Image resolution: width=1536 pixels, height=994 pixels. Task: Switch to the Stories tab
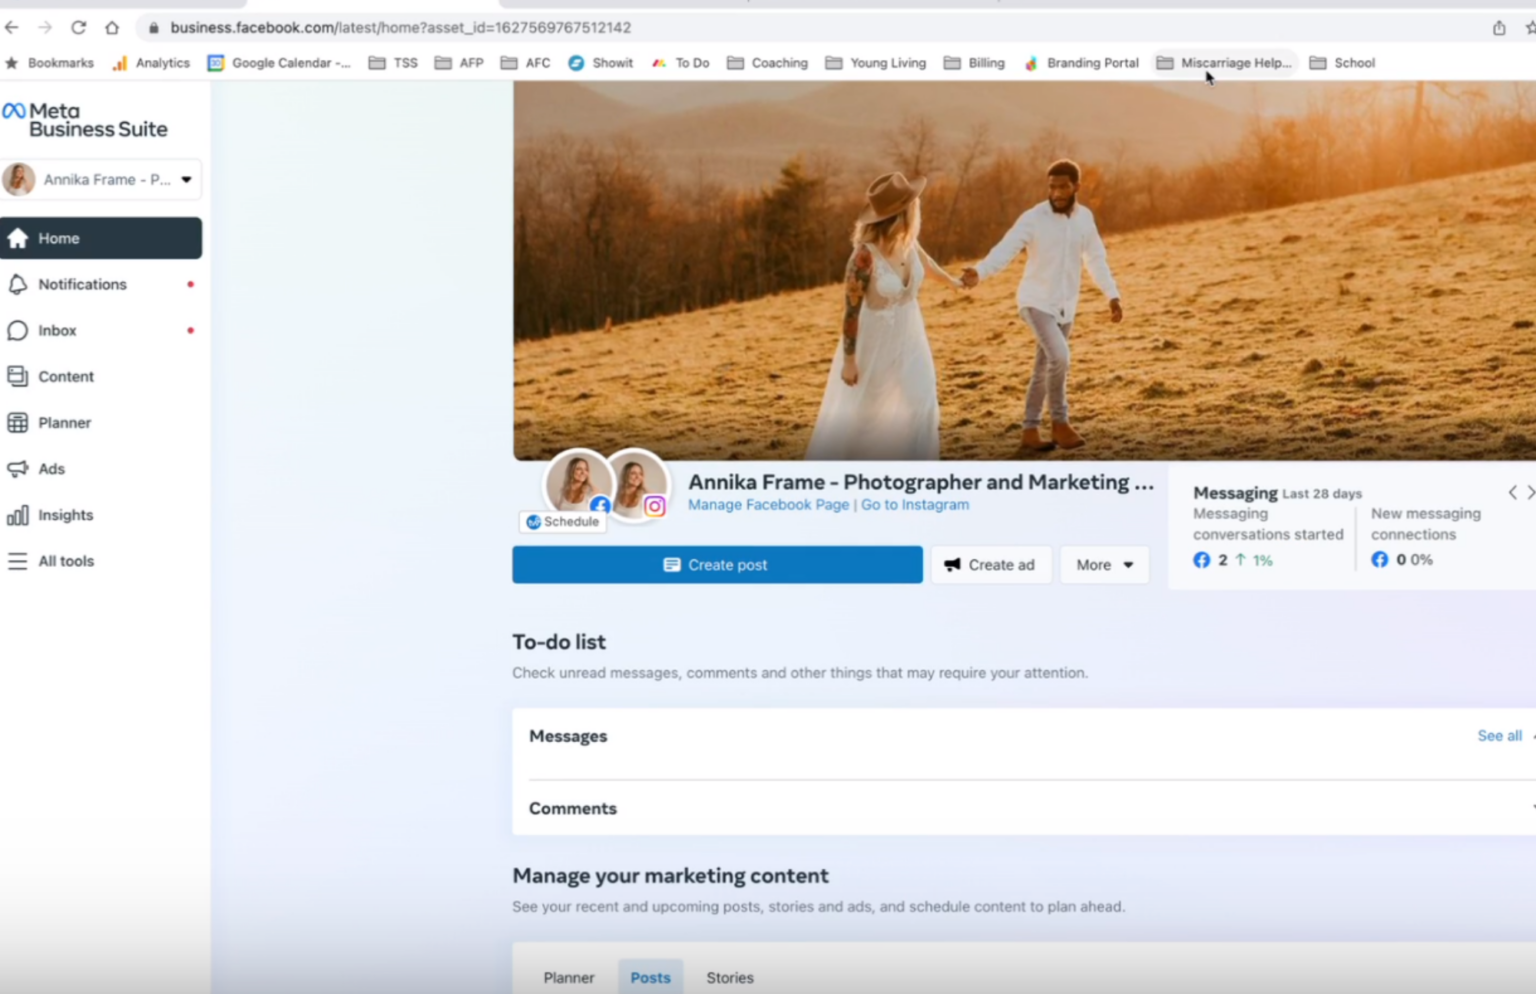click(x=729, y=977)
